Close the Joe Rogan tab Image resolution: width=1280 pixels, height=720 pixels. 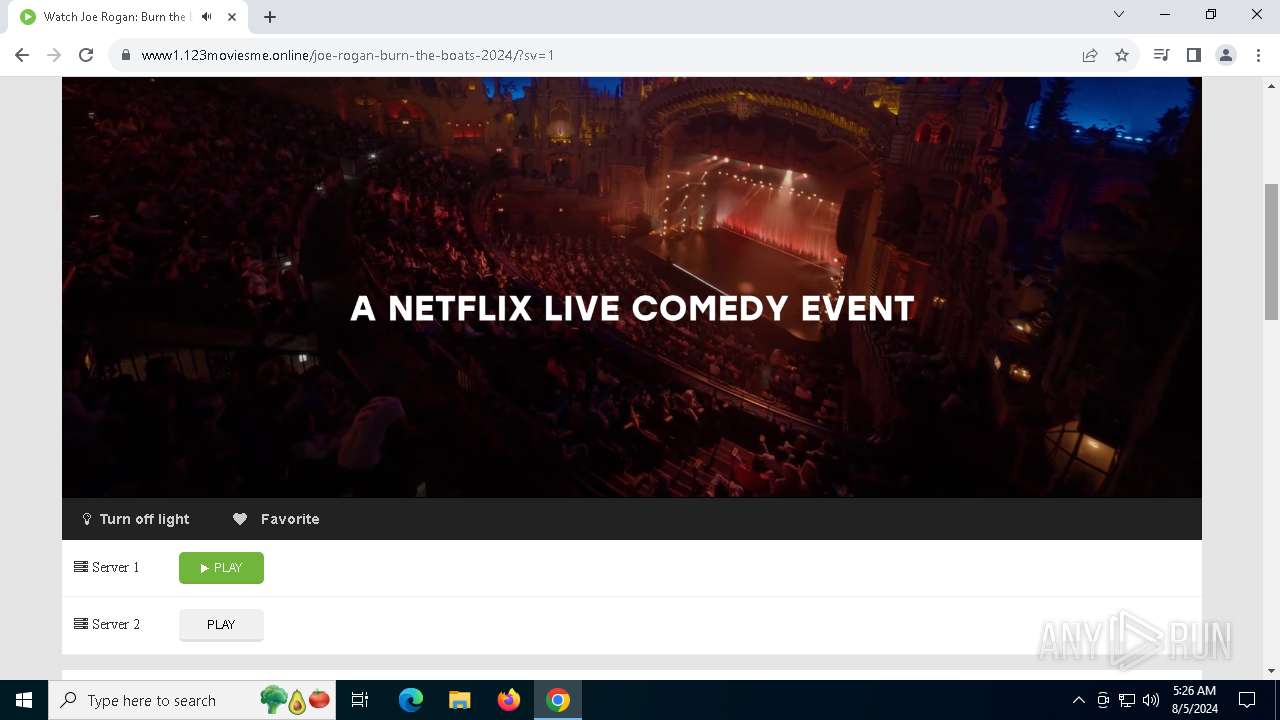(232, 17)
